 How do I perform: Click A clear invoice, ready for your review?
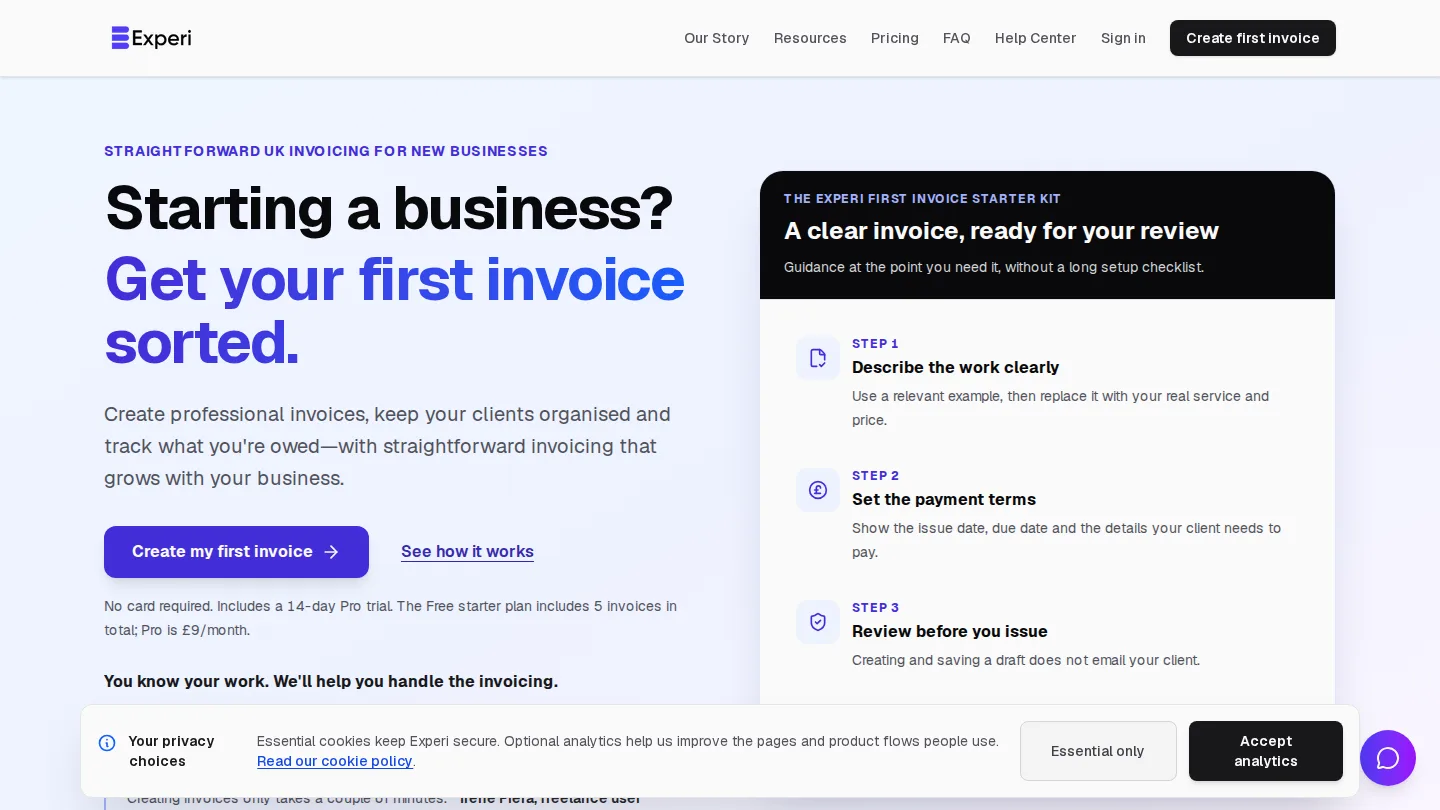coord(1001,231)
